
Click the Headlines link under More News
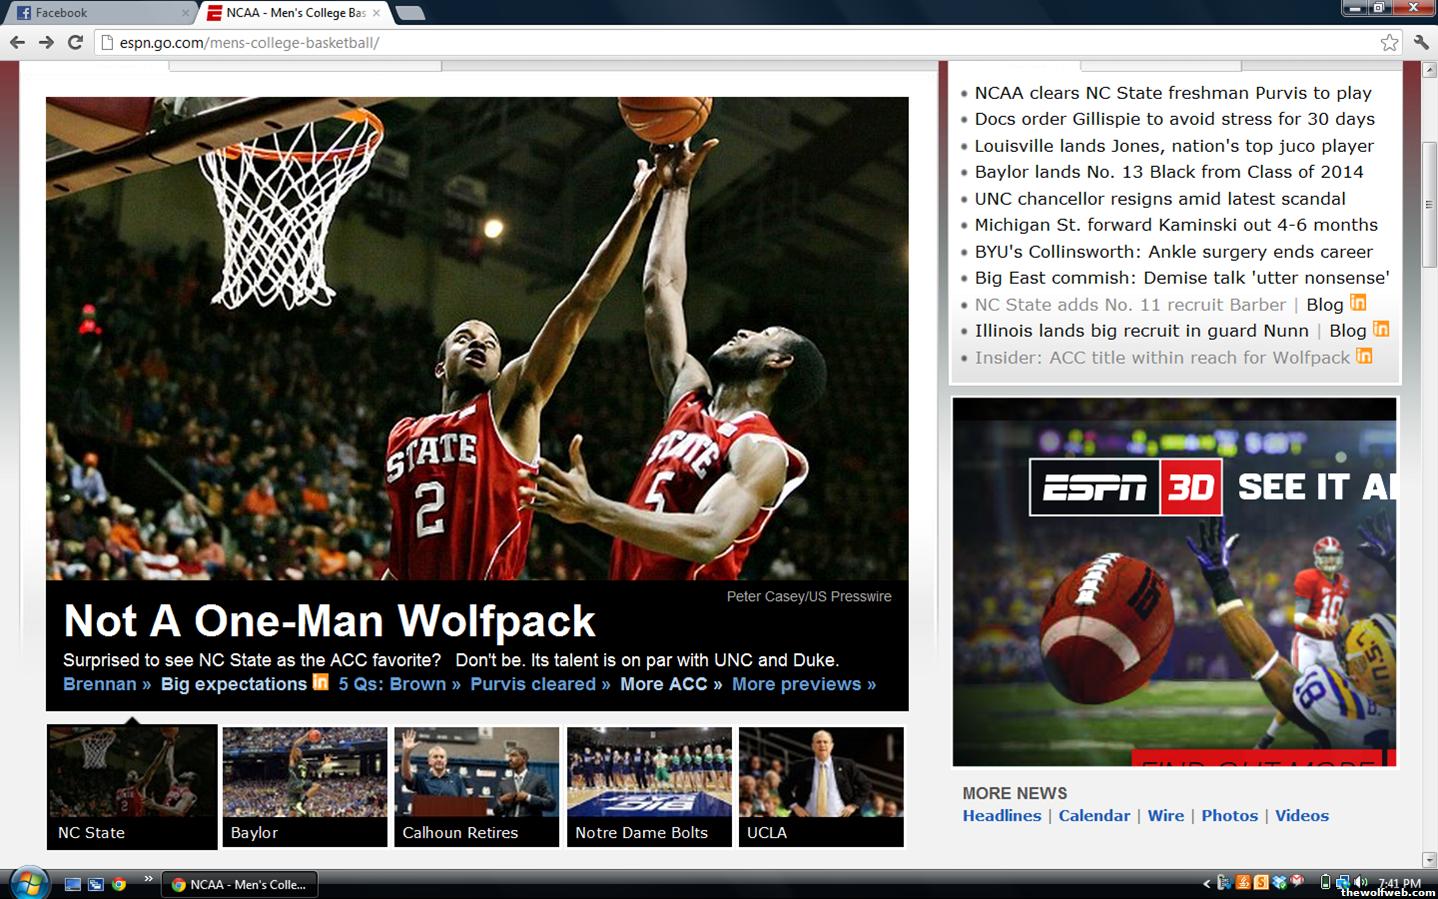tap(1001, 816)
